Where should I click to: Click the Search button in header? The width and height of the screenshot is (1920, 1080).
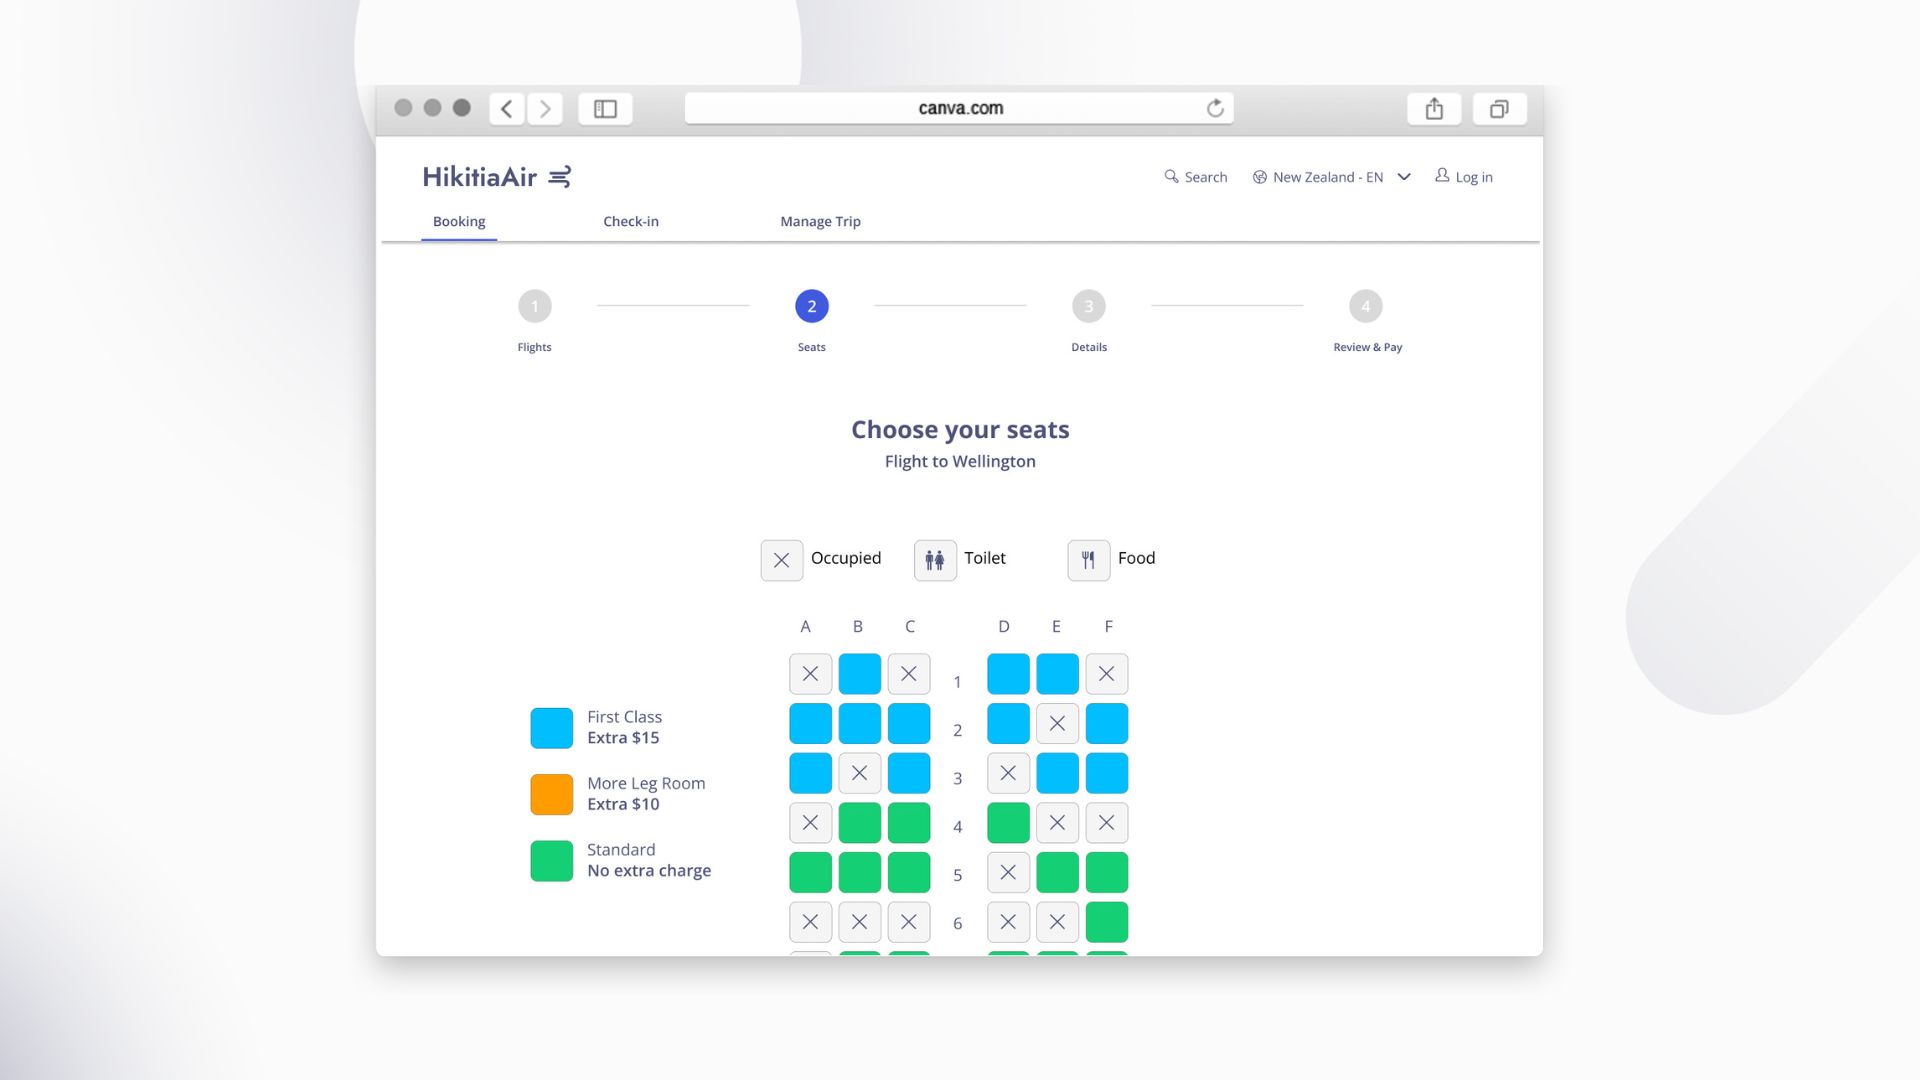tap(1195, 177)
